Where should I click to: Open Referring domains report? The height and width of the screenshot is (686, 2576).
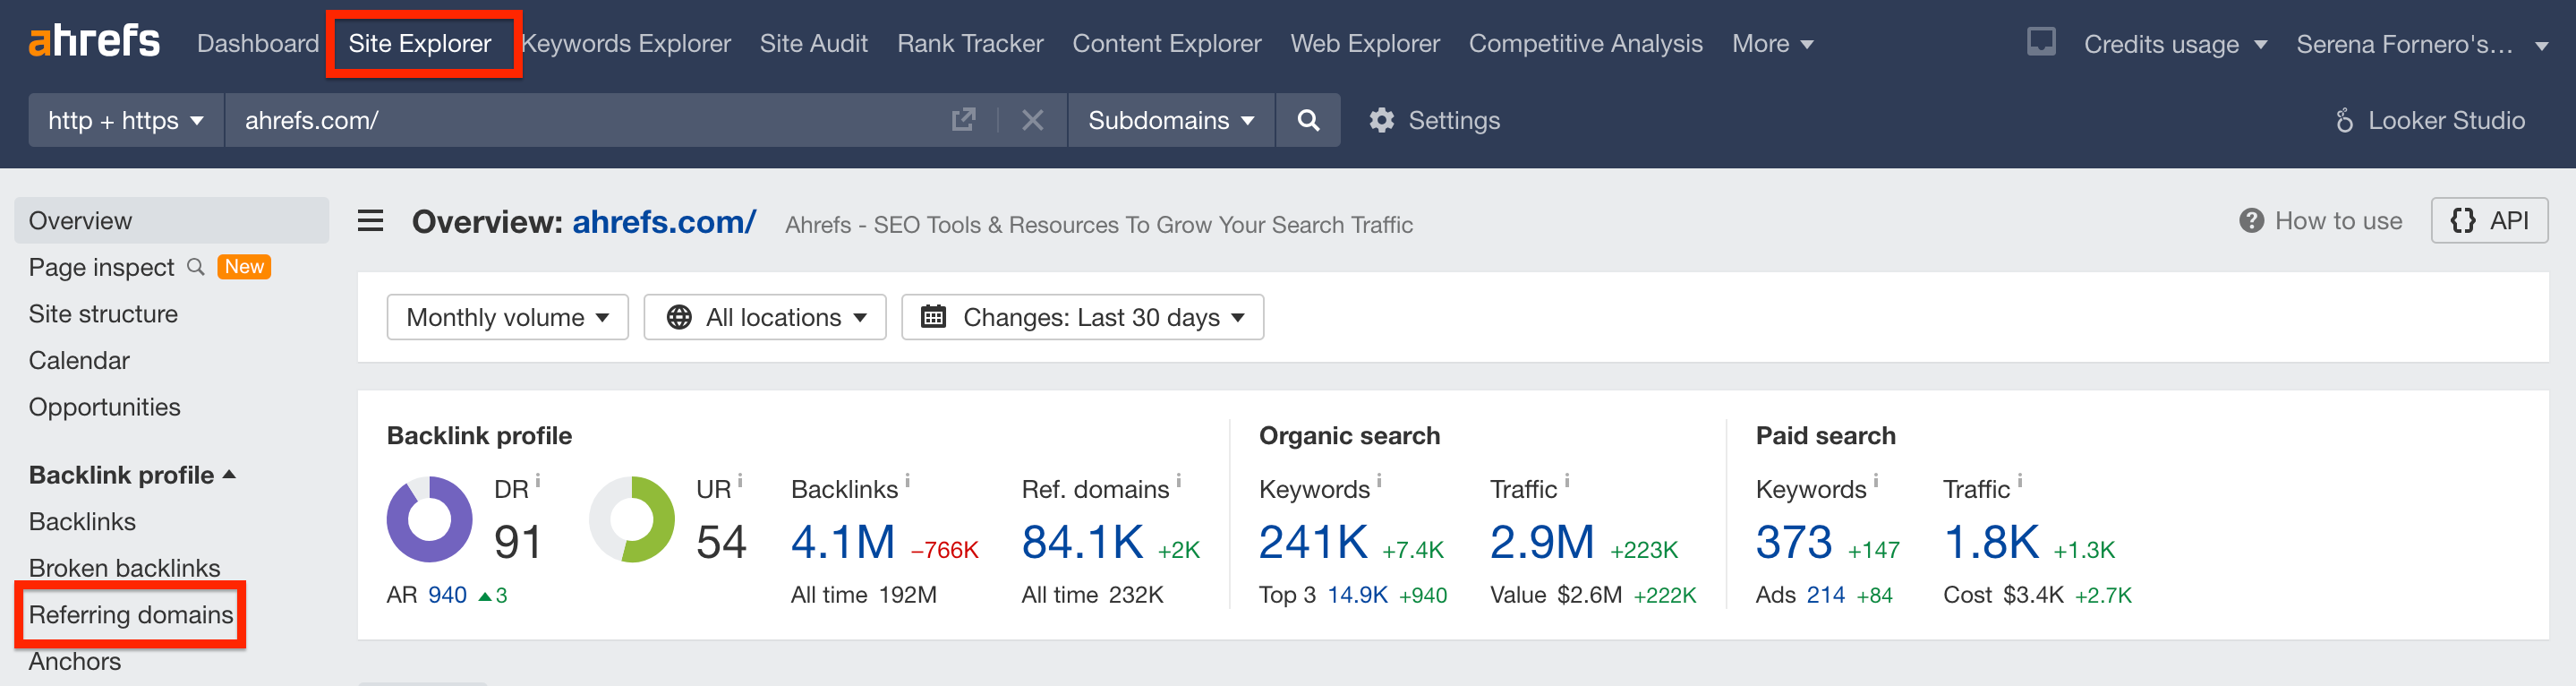tap(131, 615)
